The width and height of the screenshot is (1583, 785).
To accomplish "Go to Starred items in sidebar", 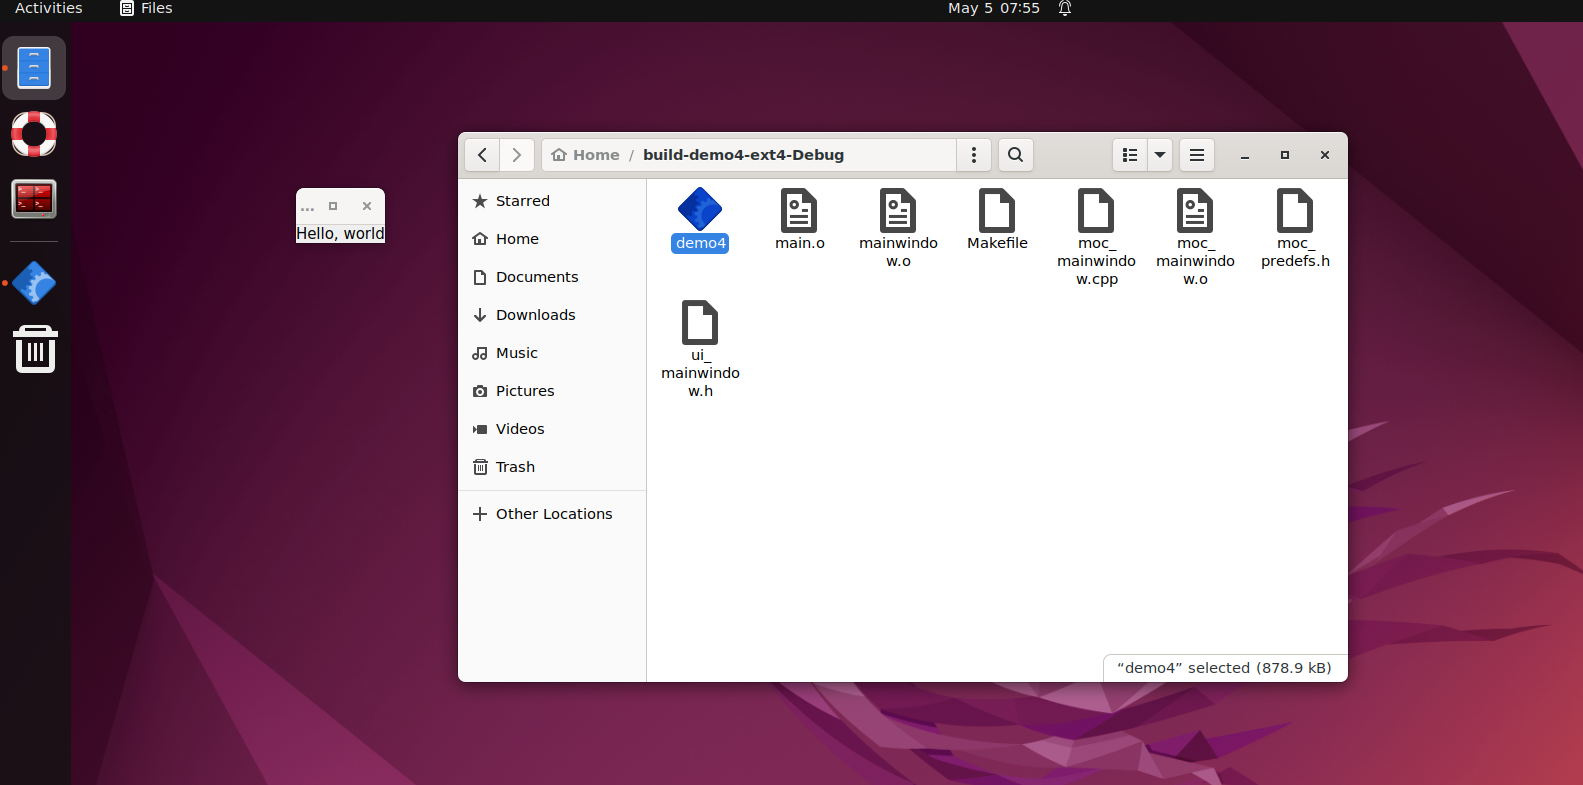I will (x=522, y=201).
